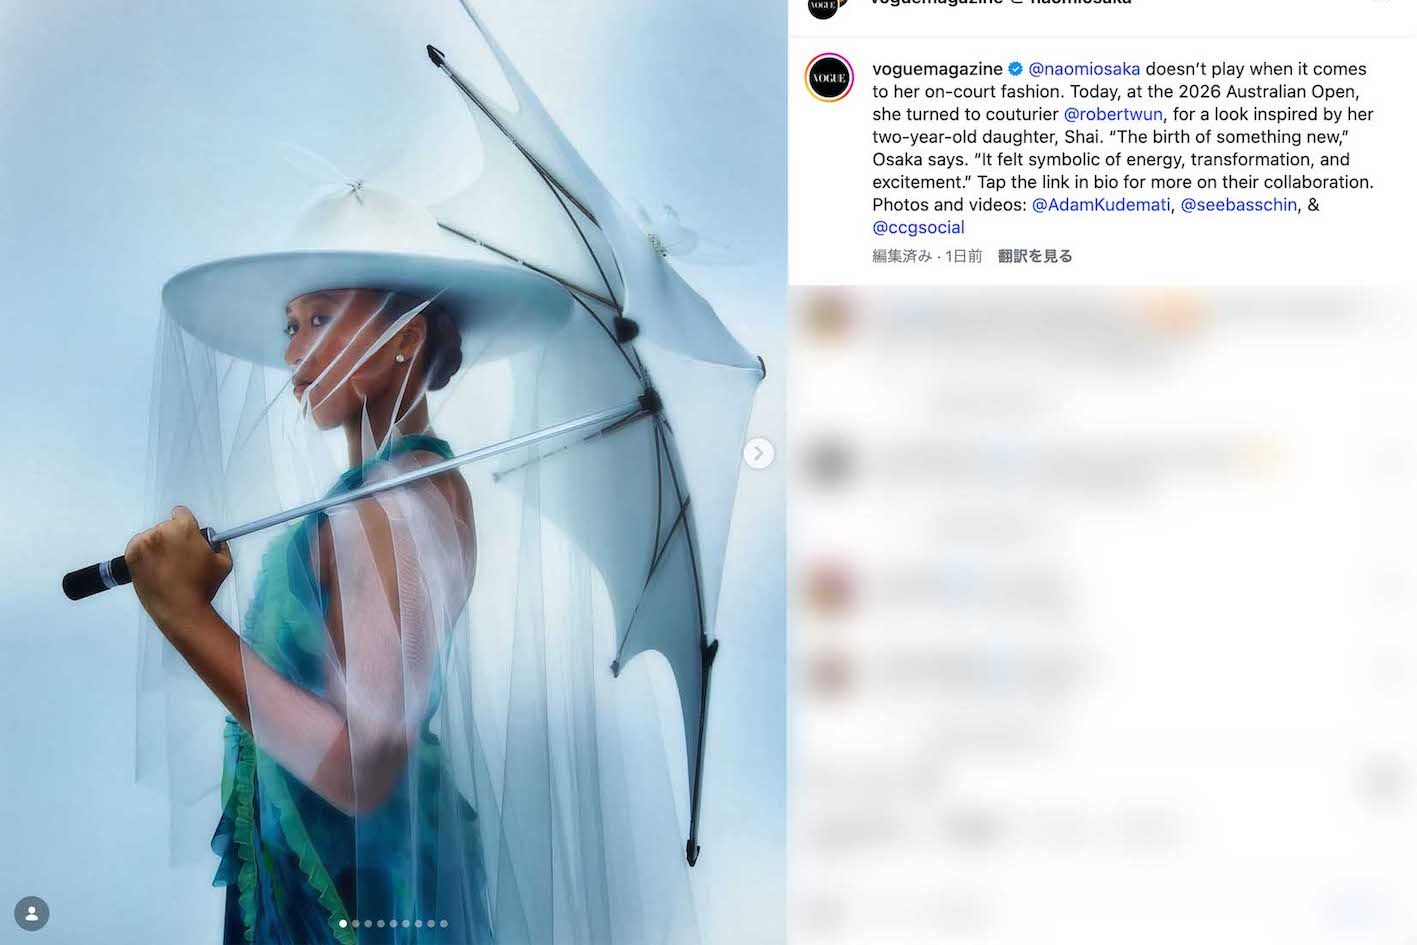Open the @seebasschin mention
This screenshot has height=945, width=1417.
coord(1239,205)
